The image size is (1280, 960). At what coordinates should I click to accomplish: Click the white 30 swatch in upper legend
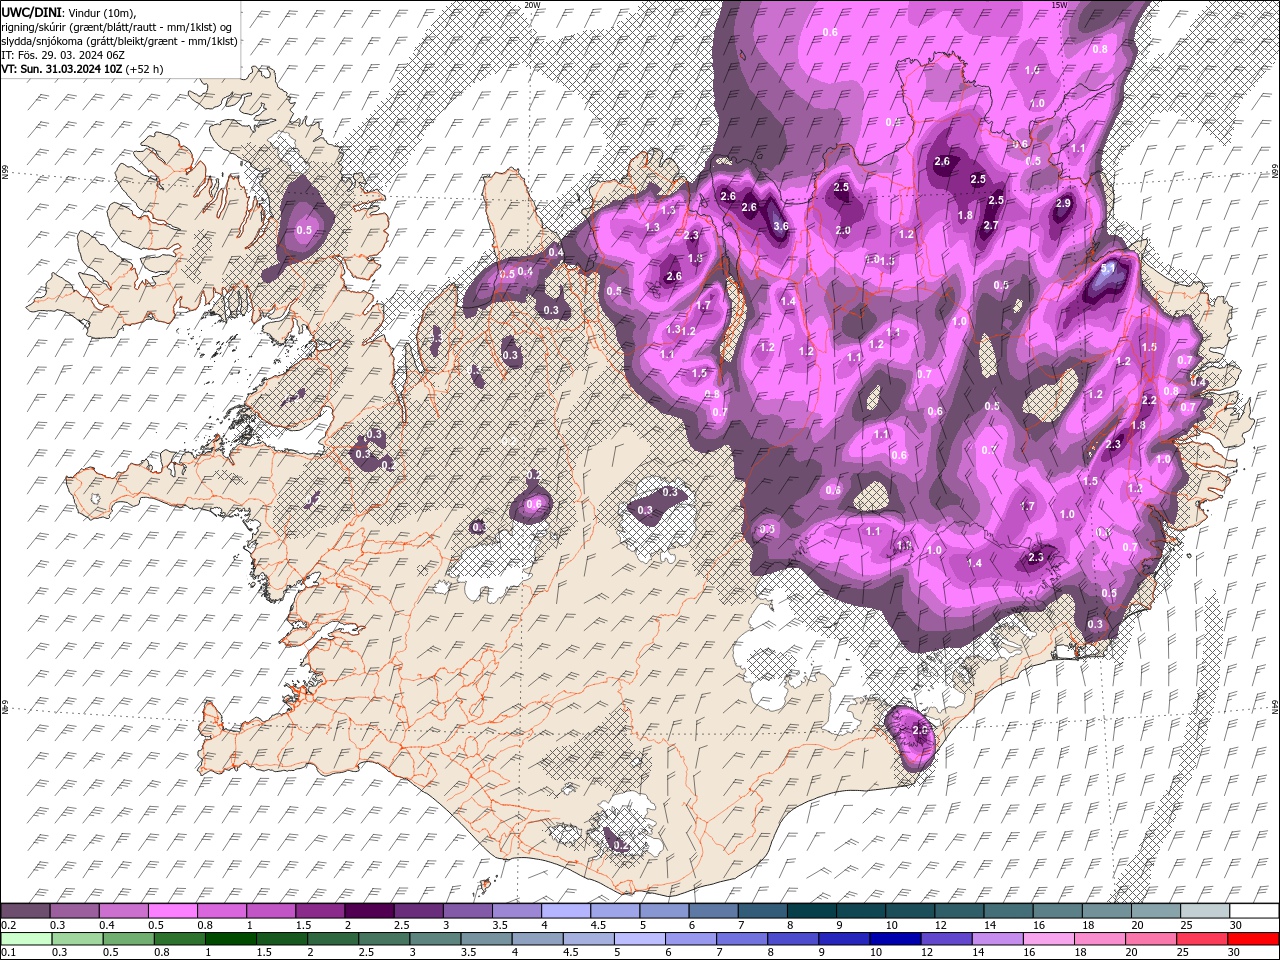pyautogui.click(x=1254, y=911)
